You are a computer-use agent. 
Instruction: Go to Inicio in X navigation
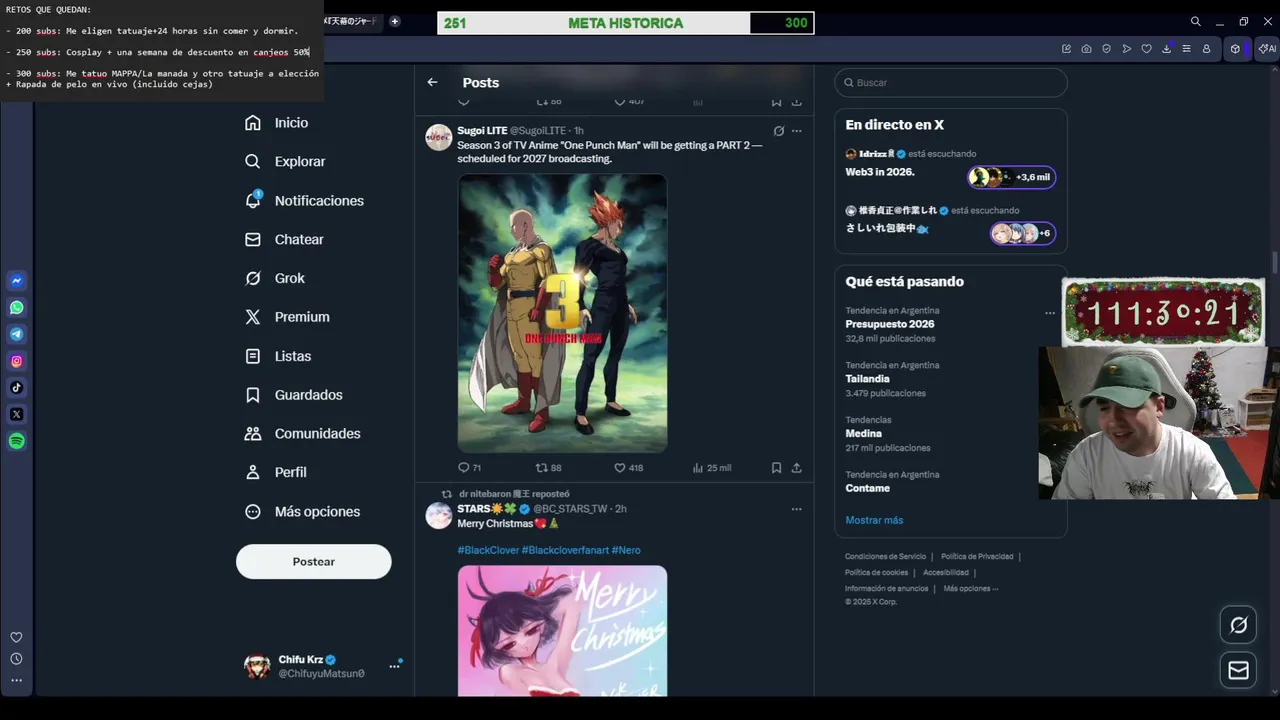(276, 122)
